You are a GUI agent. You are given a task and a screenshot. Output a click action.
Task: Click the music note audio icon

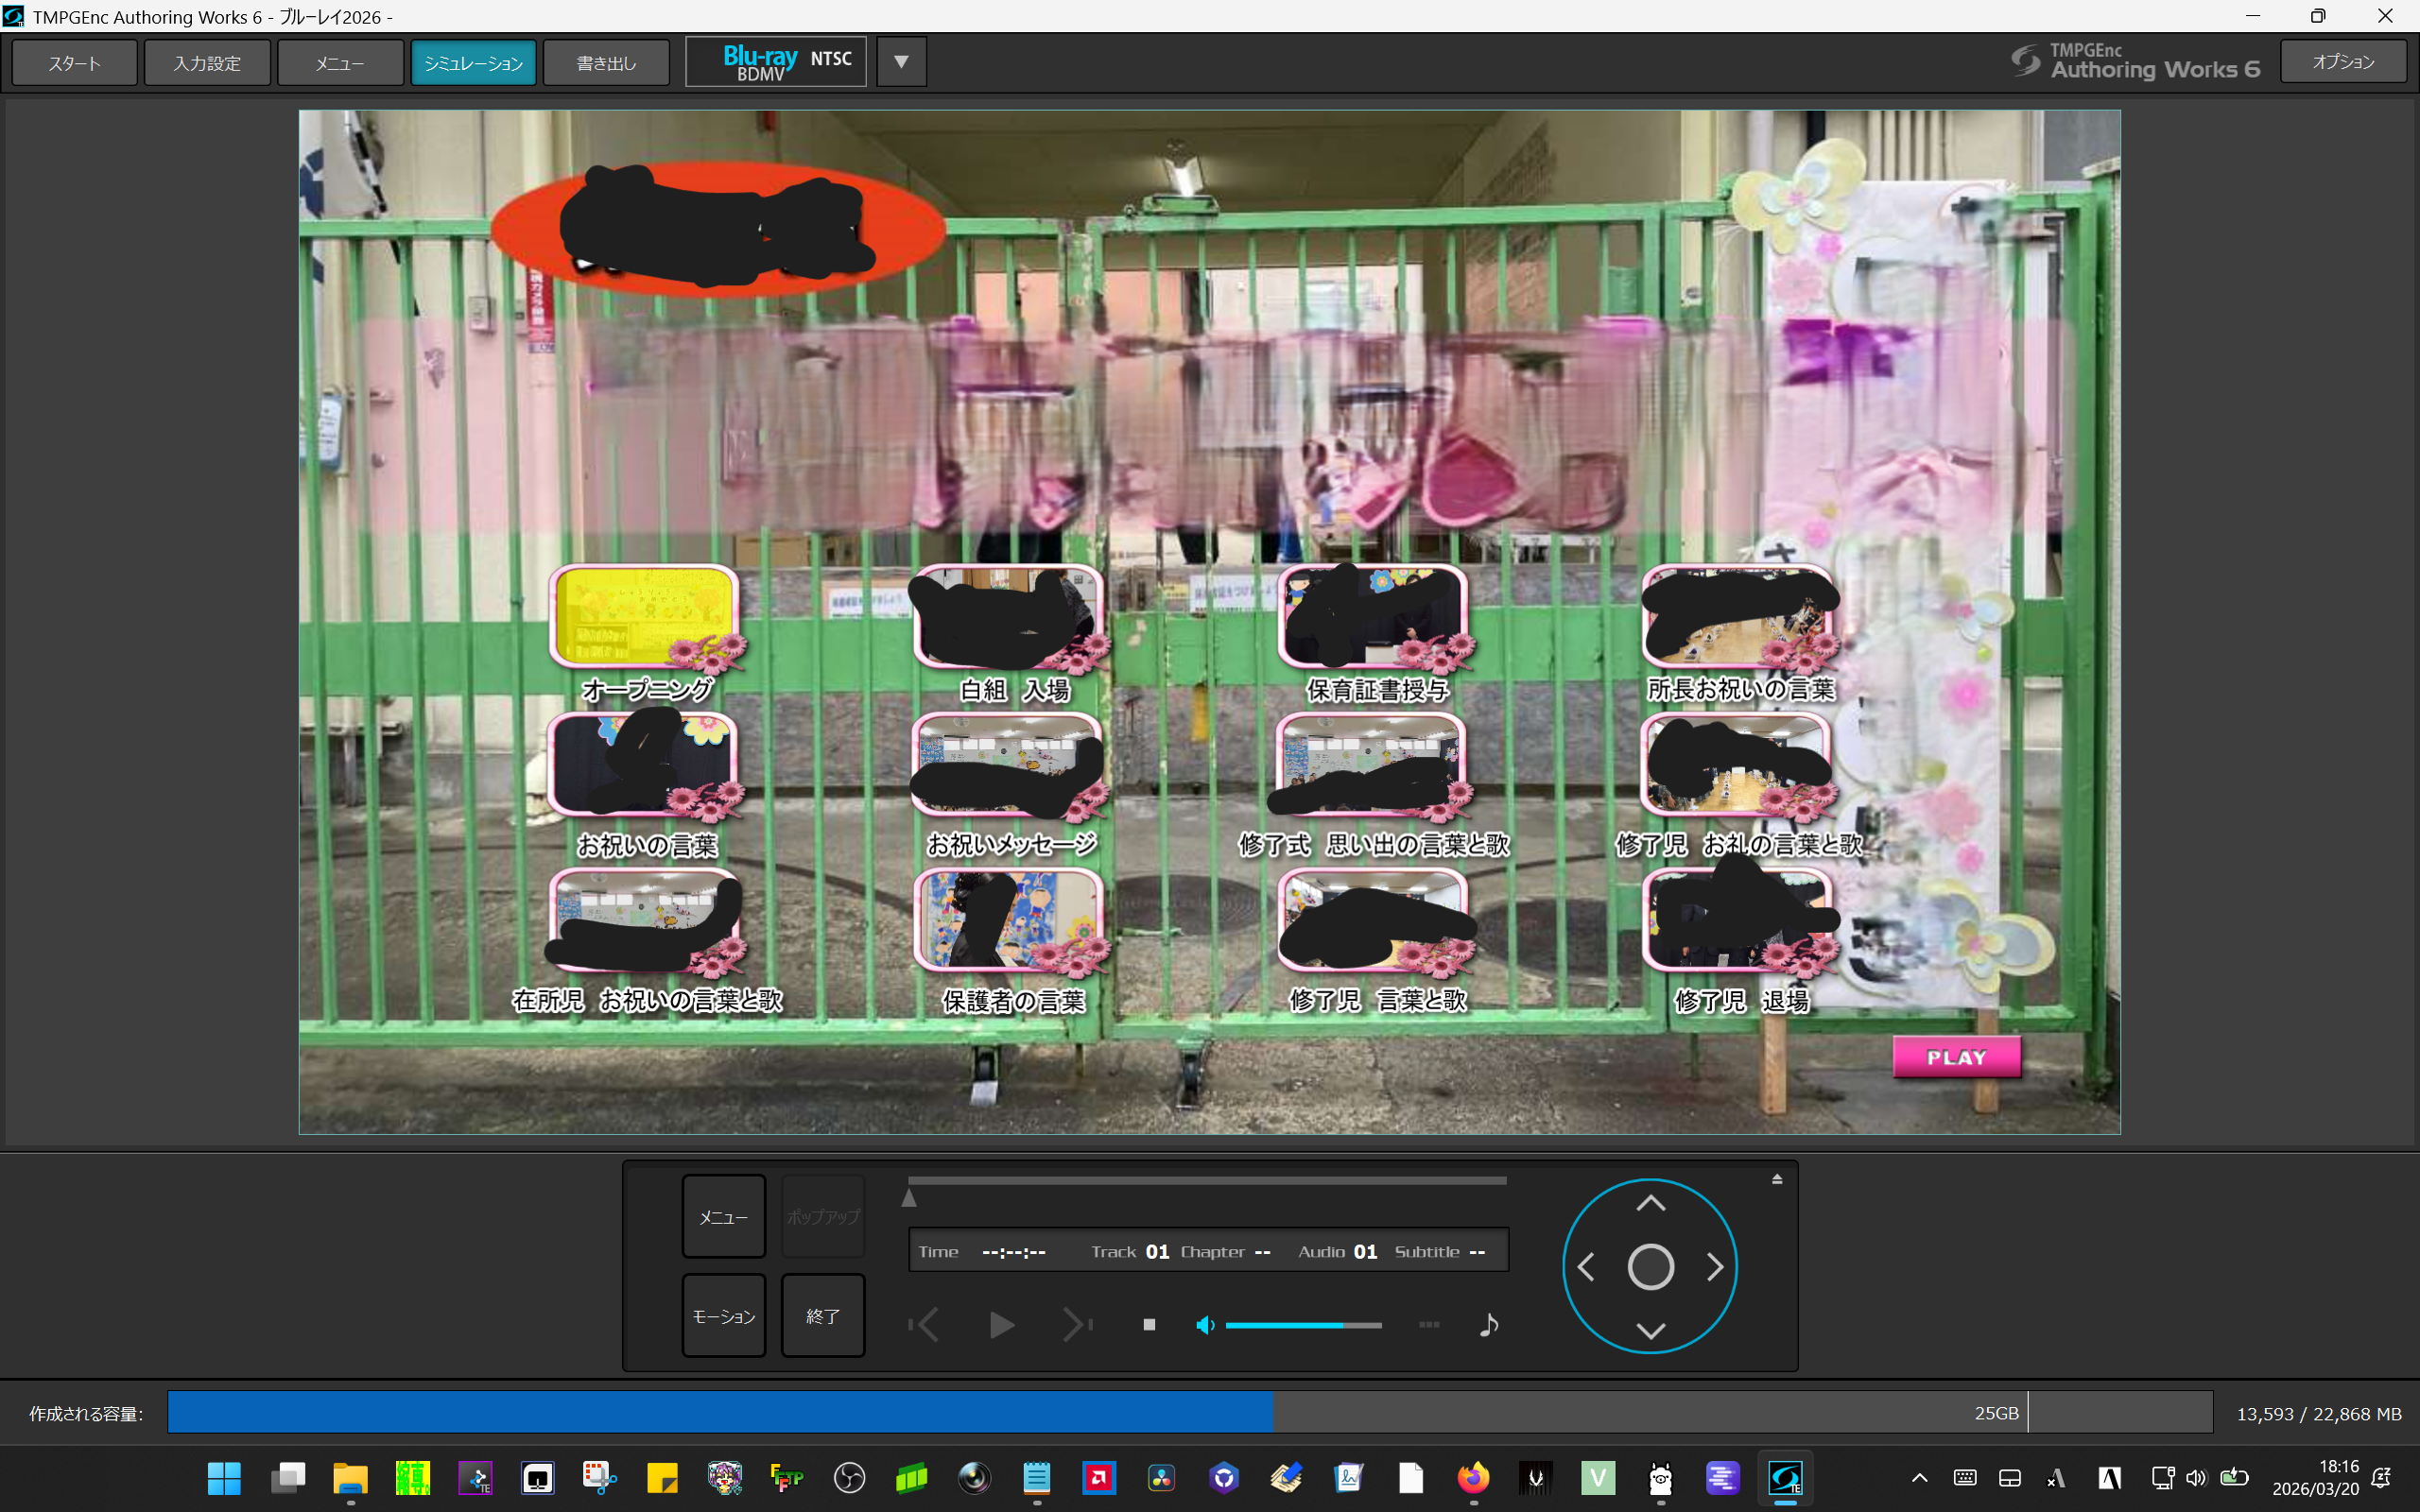[x=1488, y=1325]
